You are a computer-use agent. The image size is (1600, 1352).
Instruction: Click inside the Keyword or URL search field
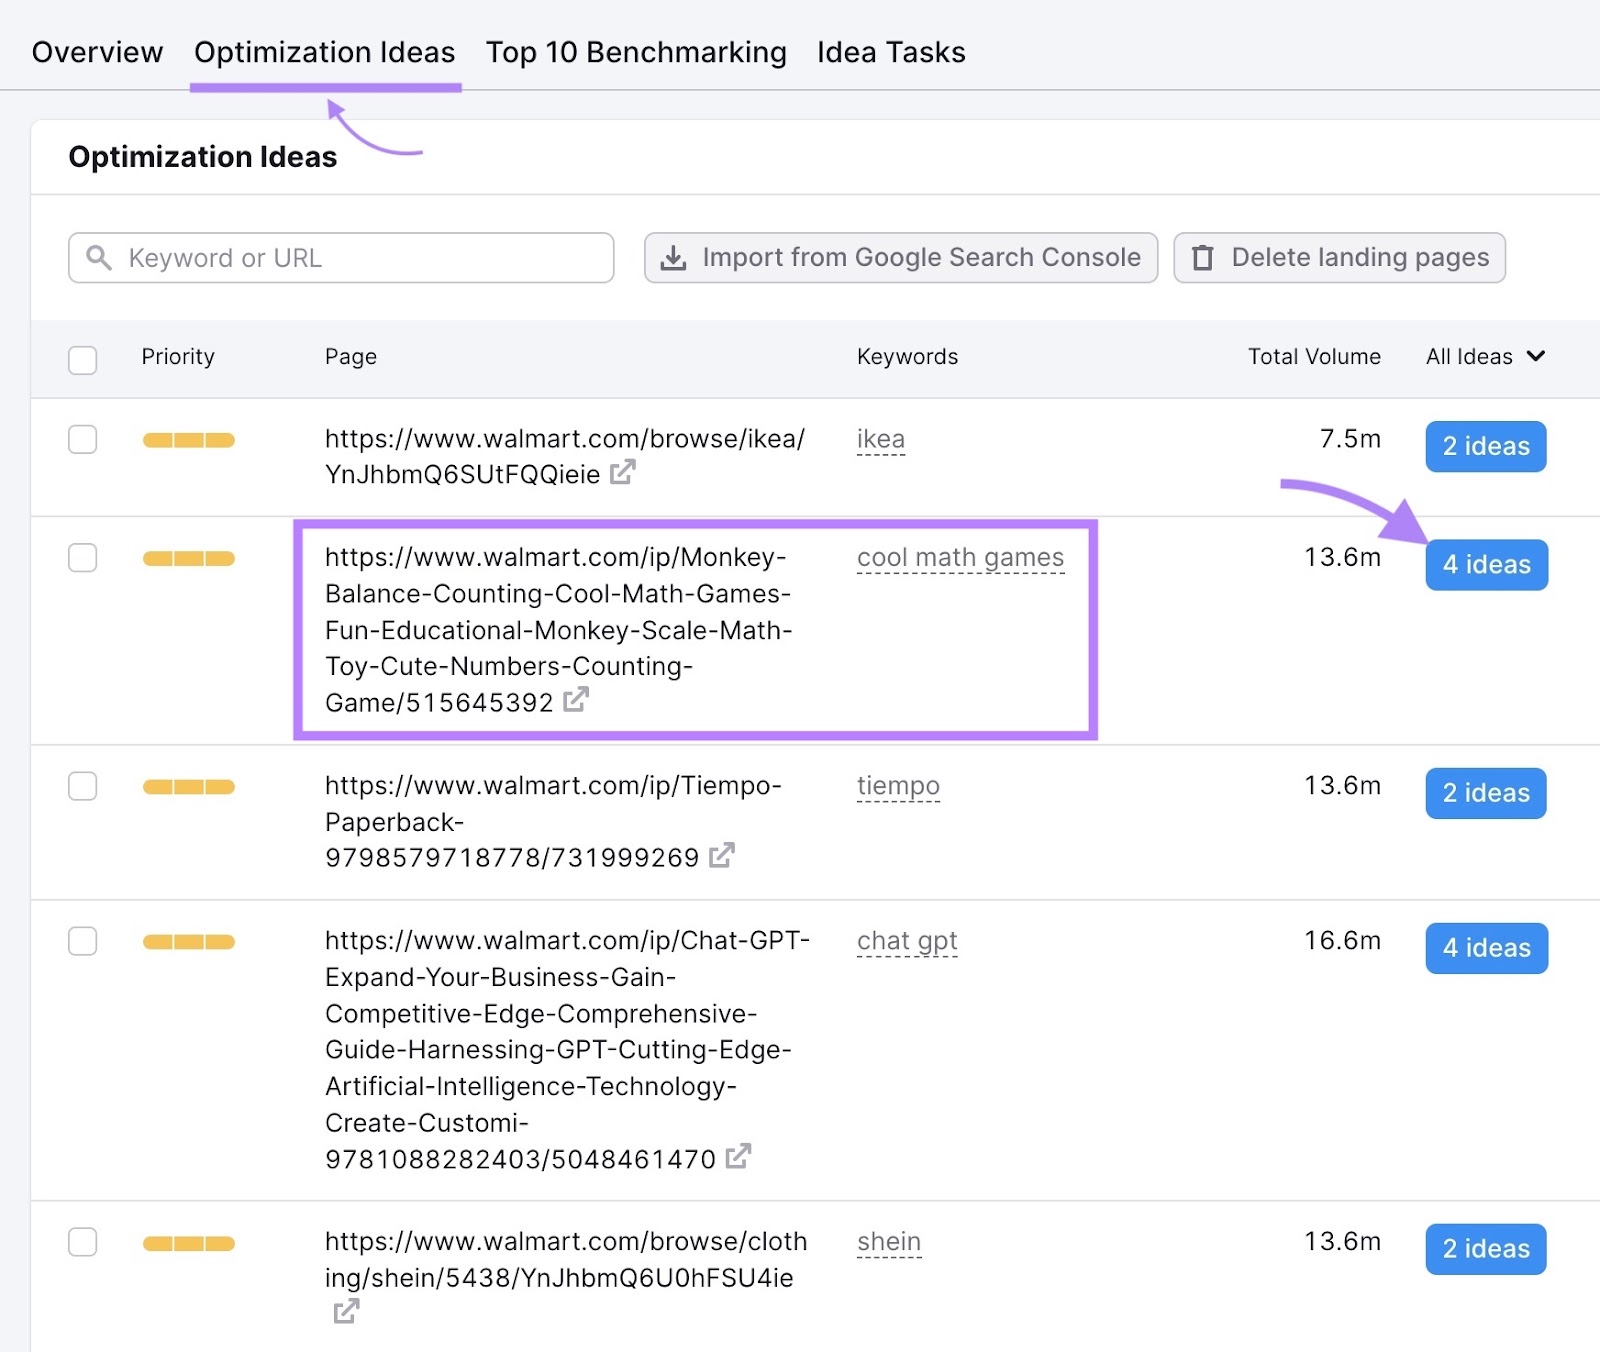tap(340, 258)
